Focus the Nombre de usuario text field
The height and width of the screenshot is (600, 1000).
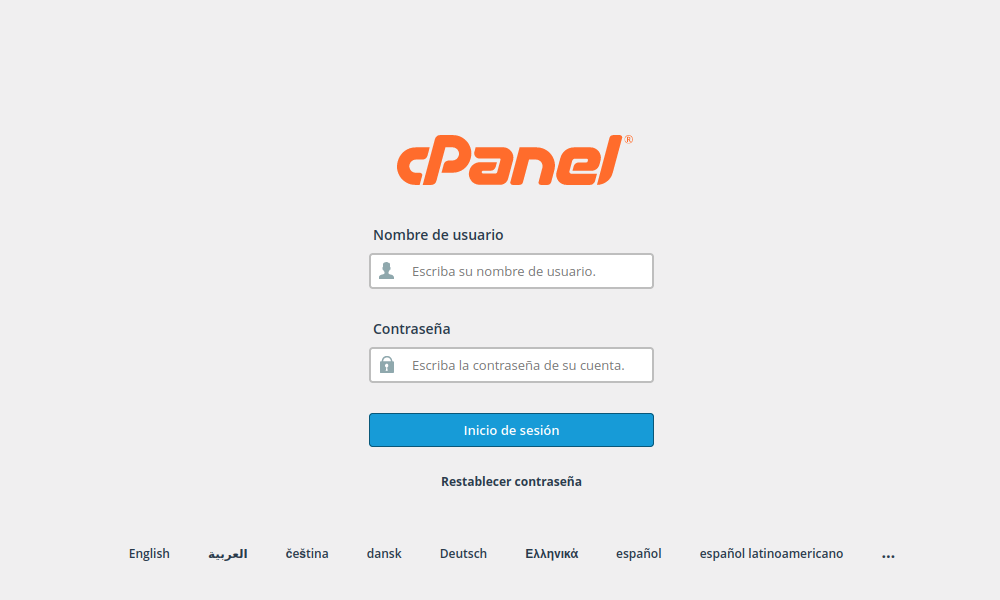click(x=511, y=271)
